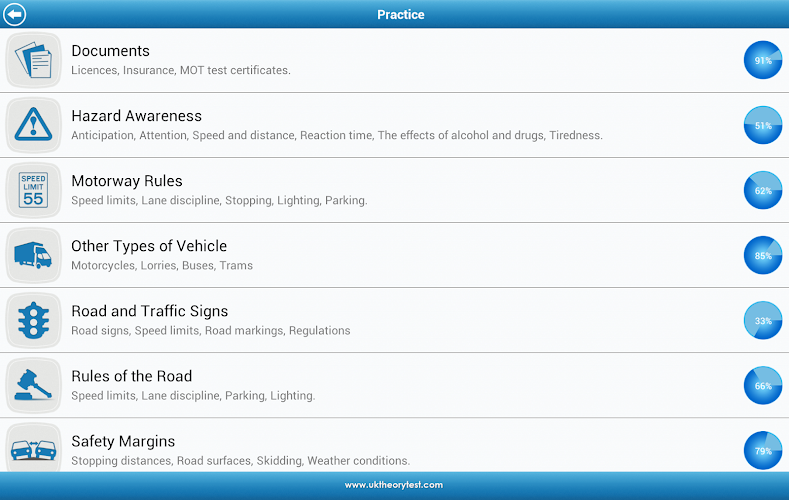Viewport: 789px width, 500px height.
Task: Click the 66% Rules of the Road progress
Action: pos(763,385)
